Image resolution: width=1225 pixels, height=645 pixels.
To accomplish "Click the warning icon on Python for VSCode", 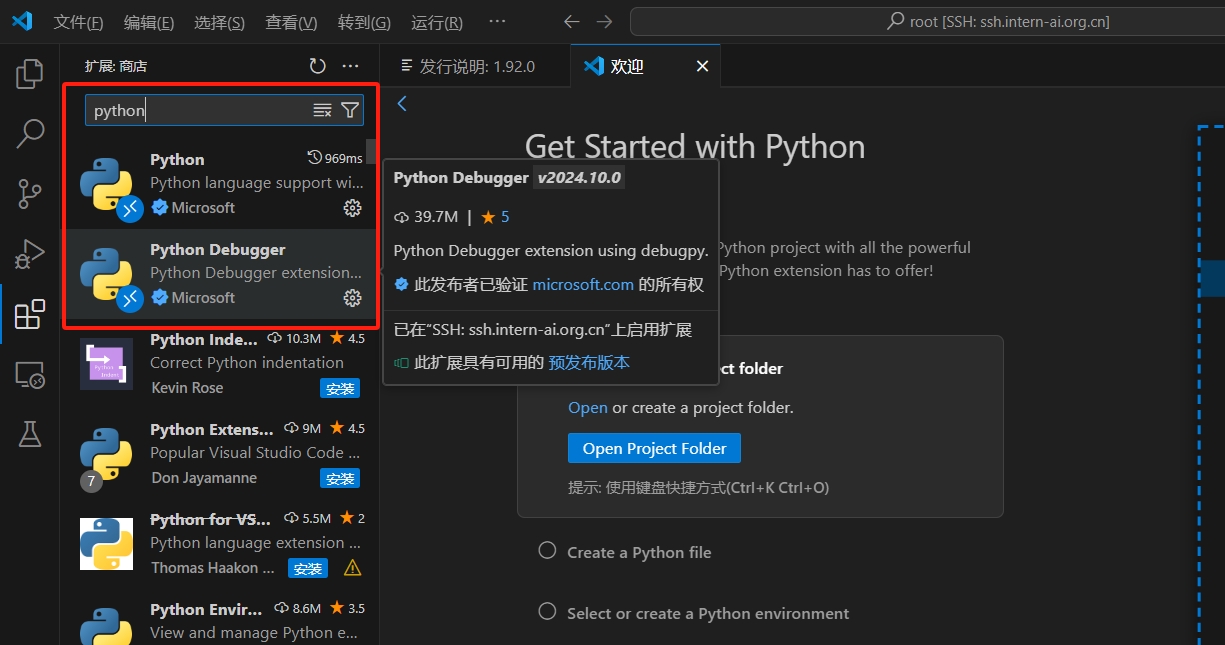I will pyautogui.click(x=352, y=568).
